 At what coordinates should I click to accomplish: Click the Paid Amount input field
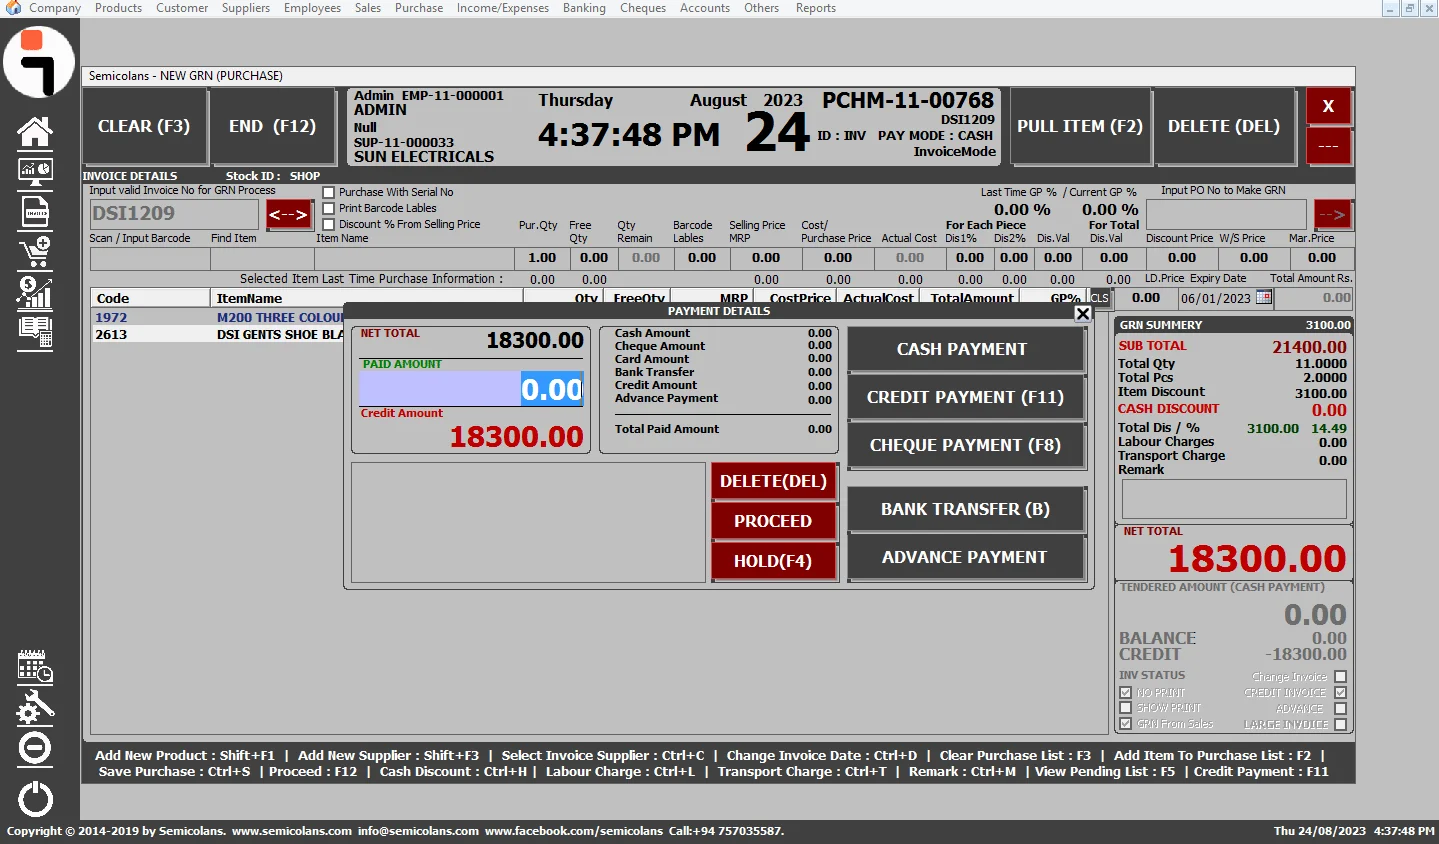tap(471, 389)
